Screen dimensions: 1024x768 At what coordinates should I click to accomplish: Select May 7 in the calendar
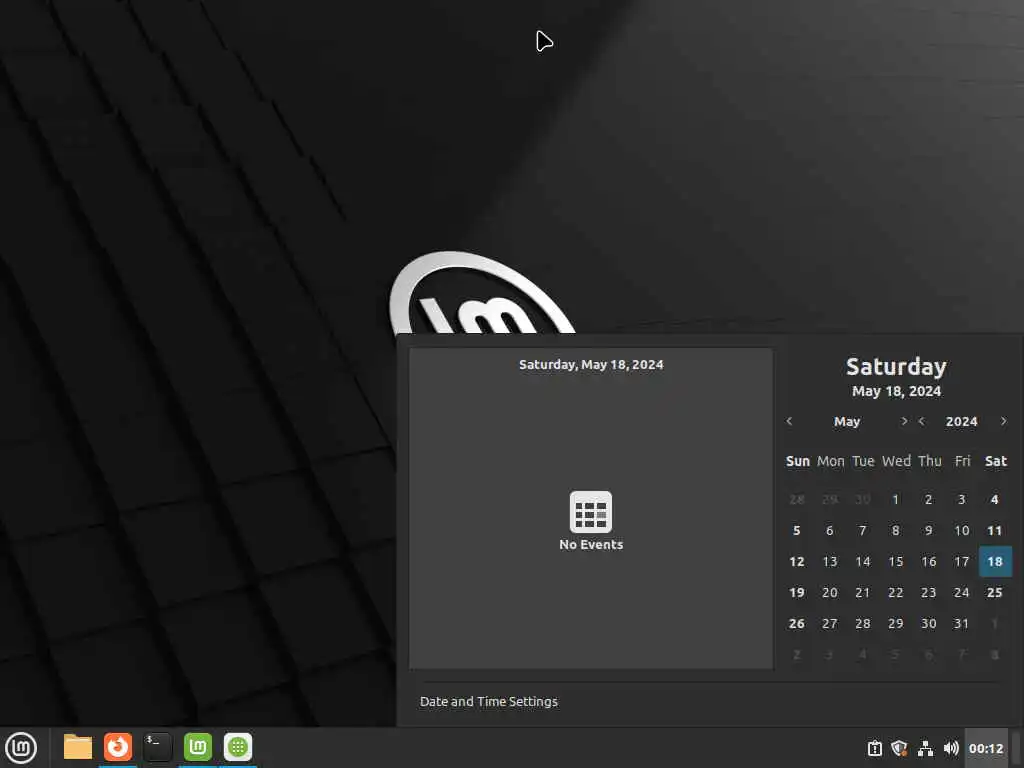click(863, 530)
